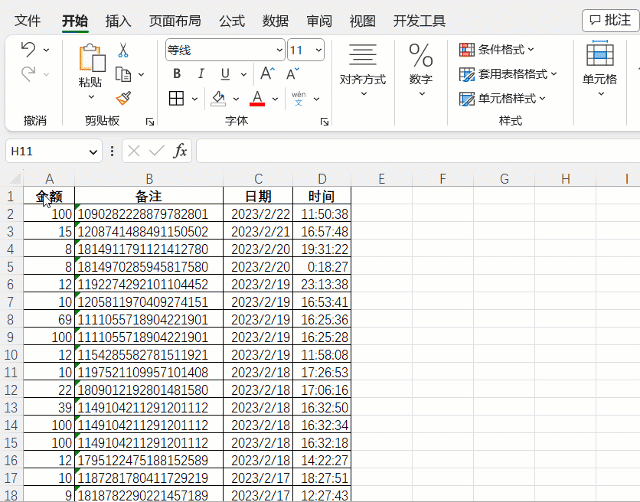Image resolution: width=640 pixels, height=502 pixels.
Task: Open 单元格样式 cell styles menu
Action: [502, 98]
